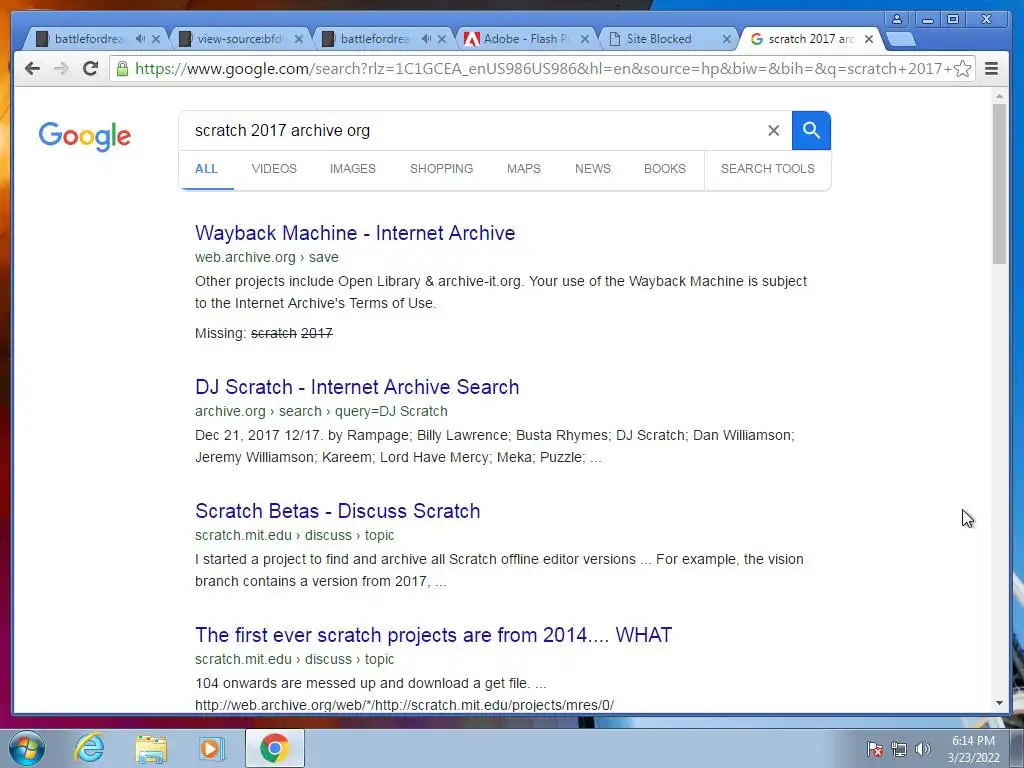Reload the page with the refresh icon
The width and height of the screenshot is (1024, 768).
(x=90, y=69)
